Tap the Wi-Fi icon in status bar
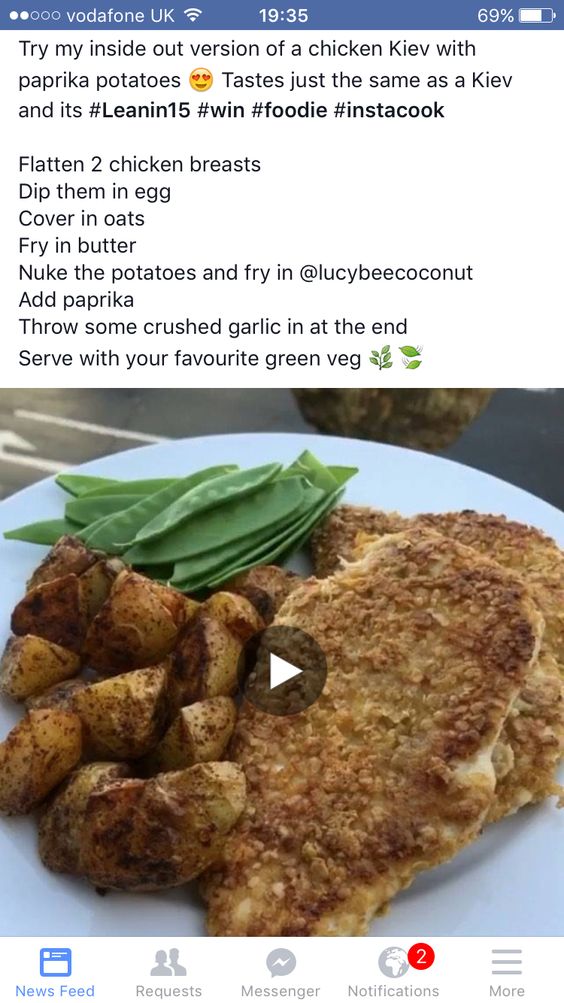Screen dimensions: 564x1003 192,15
